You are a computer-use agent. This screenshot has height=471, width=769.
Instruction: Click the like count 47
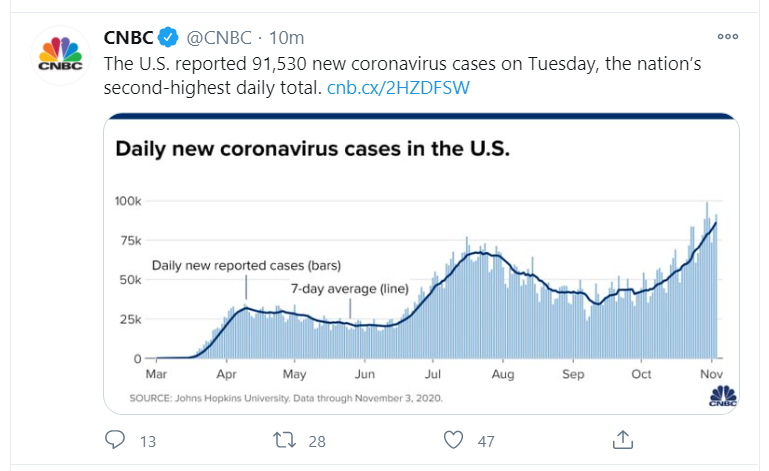tap(488, 440)
